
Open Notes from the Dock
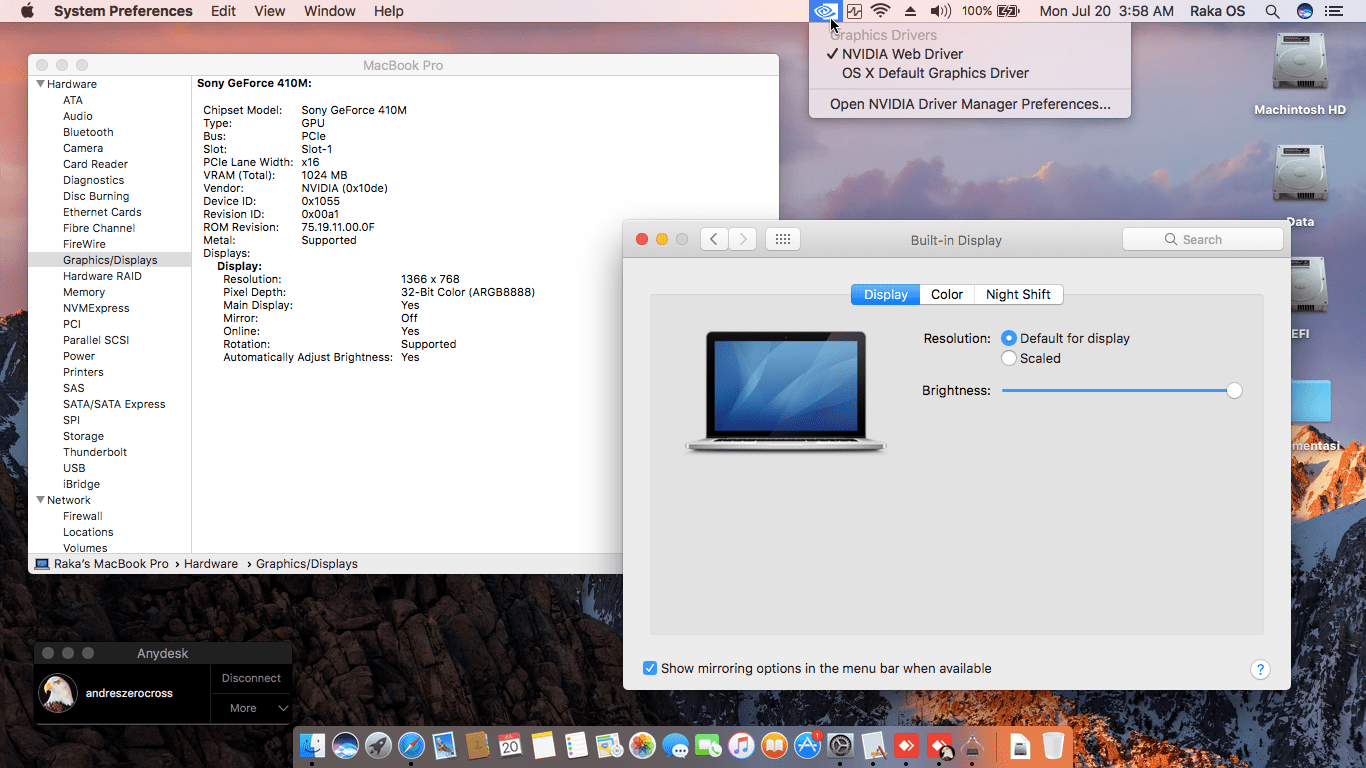coord(543,745)
